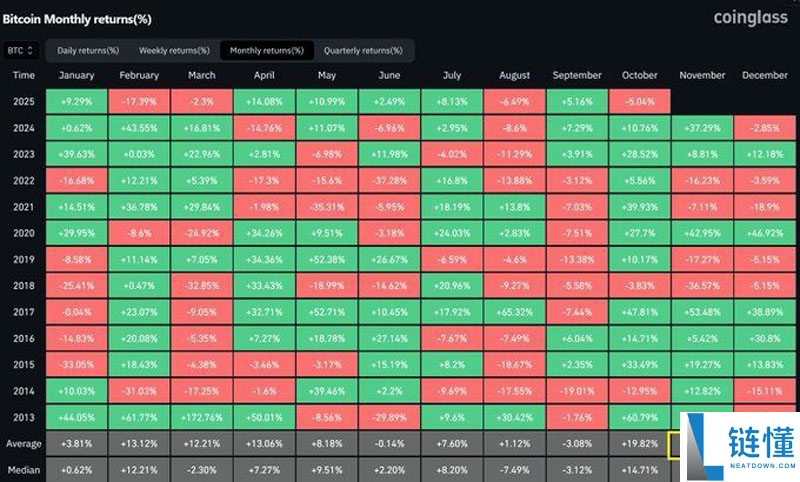Click the Median August cell -7.49%
The width and height of the screenshot is (800, 482).
(x=514, y=470)
